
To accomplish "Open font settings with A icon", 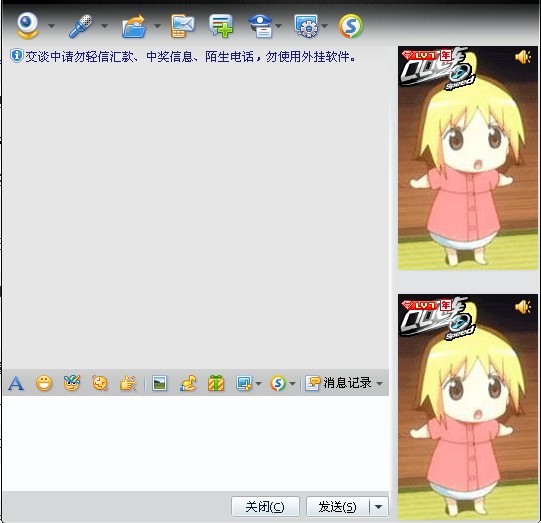I will (x=16, y=383).
